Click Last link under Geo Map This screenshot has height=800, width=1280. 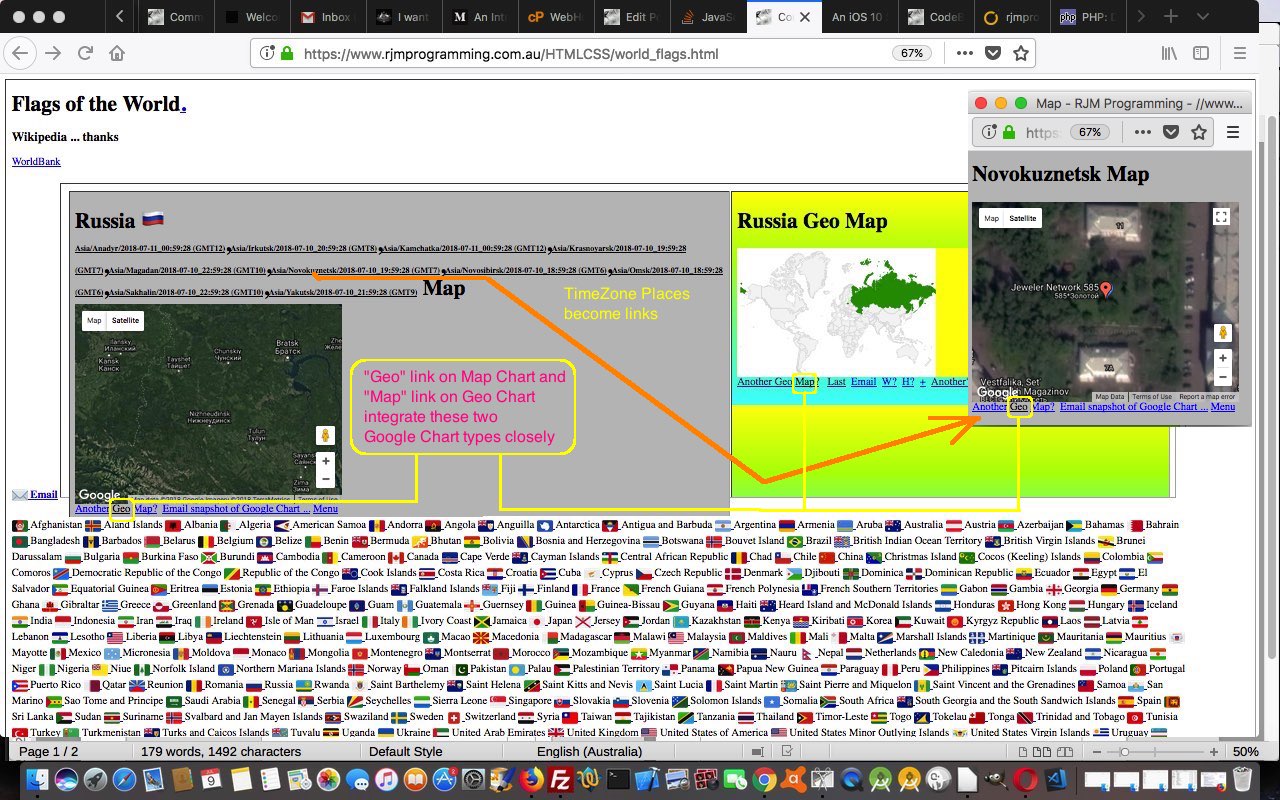(836, 382)
